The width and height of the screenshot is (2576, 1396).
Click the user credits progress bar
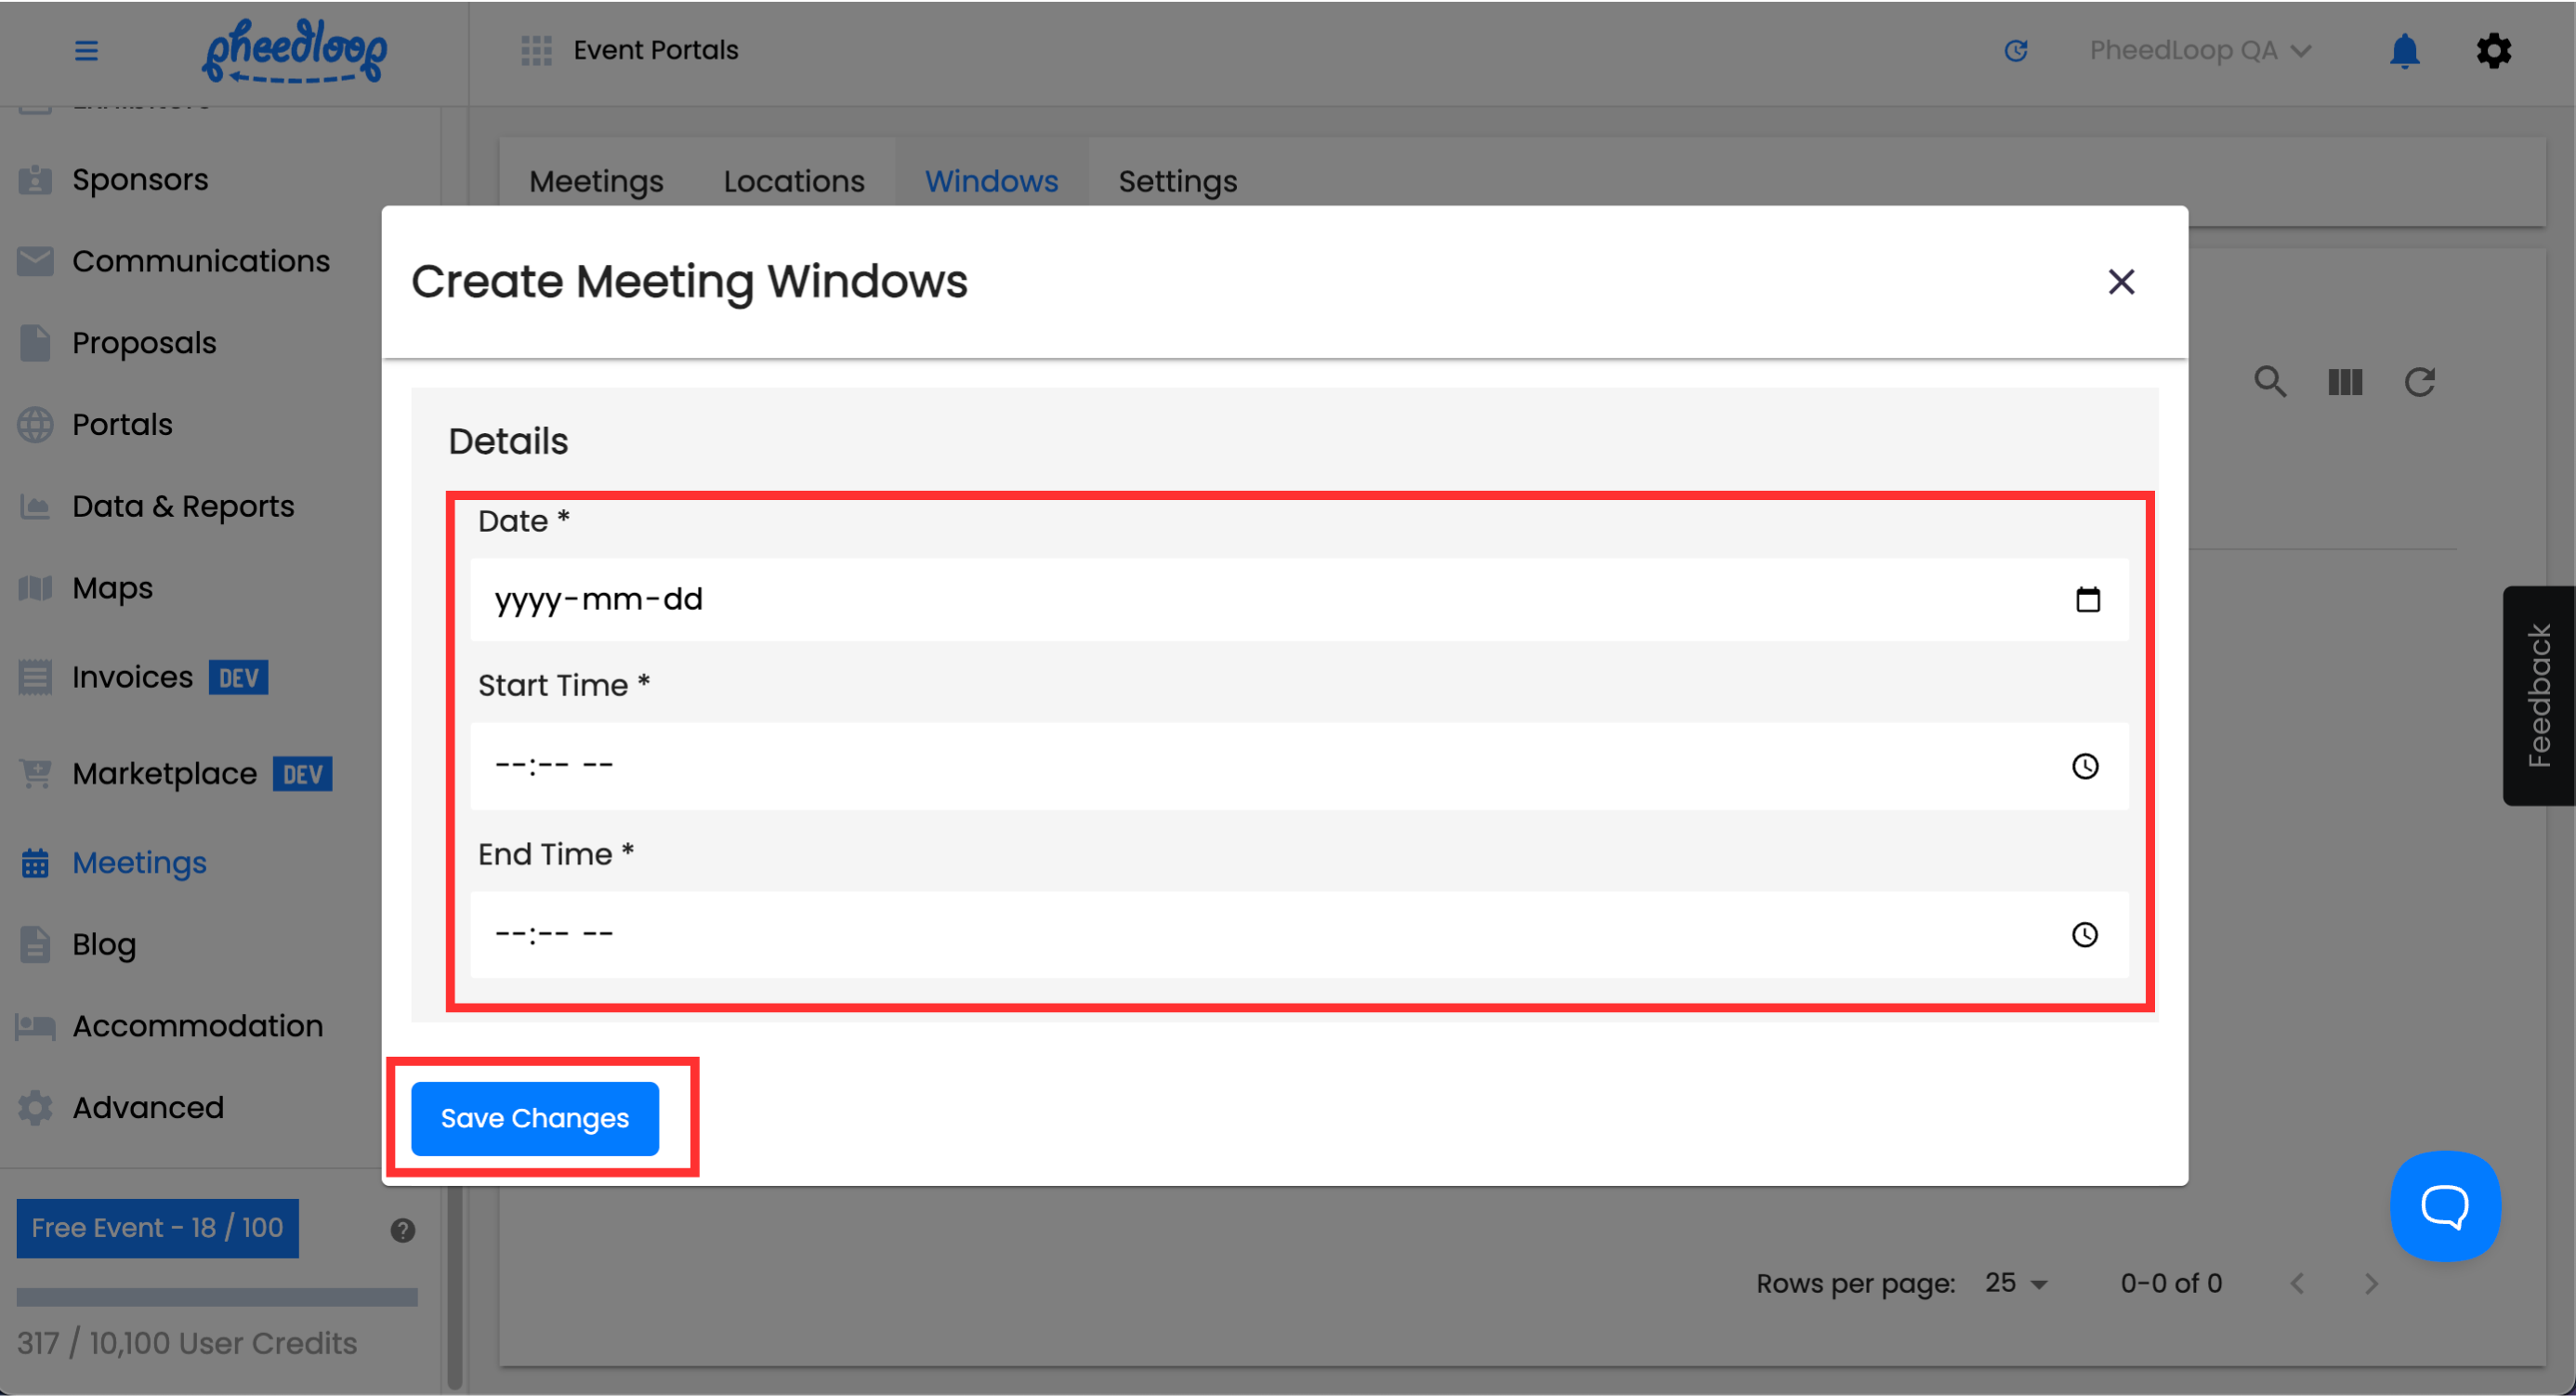coord(216,1297)
